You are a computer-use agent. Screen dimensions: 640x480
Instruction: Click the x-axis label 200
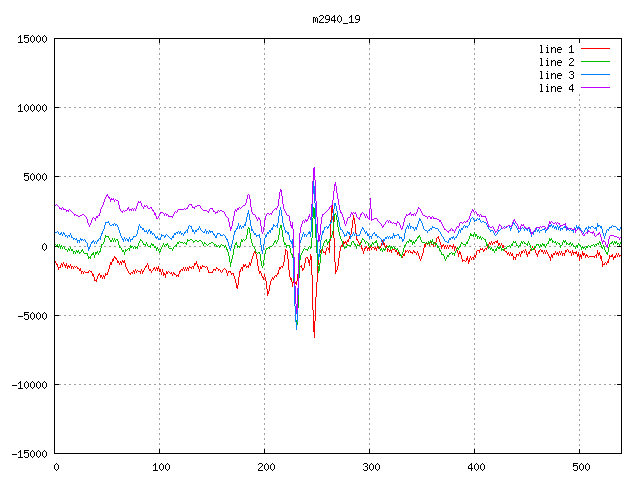[x=266, y=467]
